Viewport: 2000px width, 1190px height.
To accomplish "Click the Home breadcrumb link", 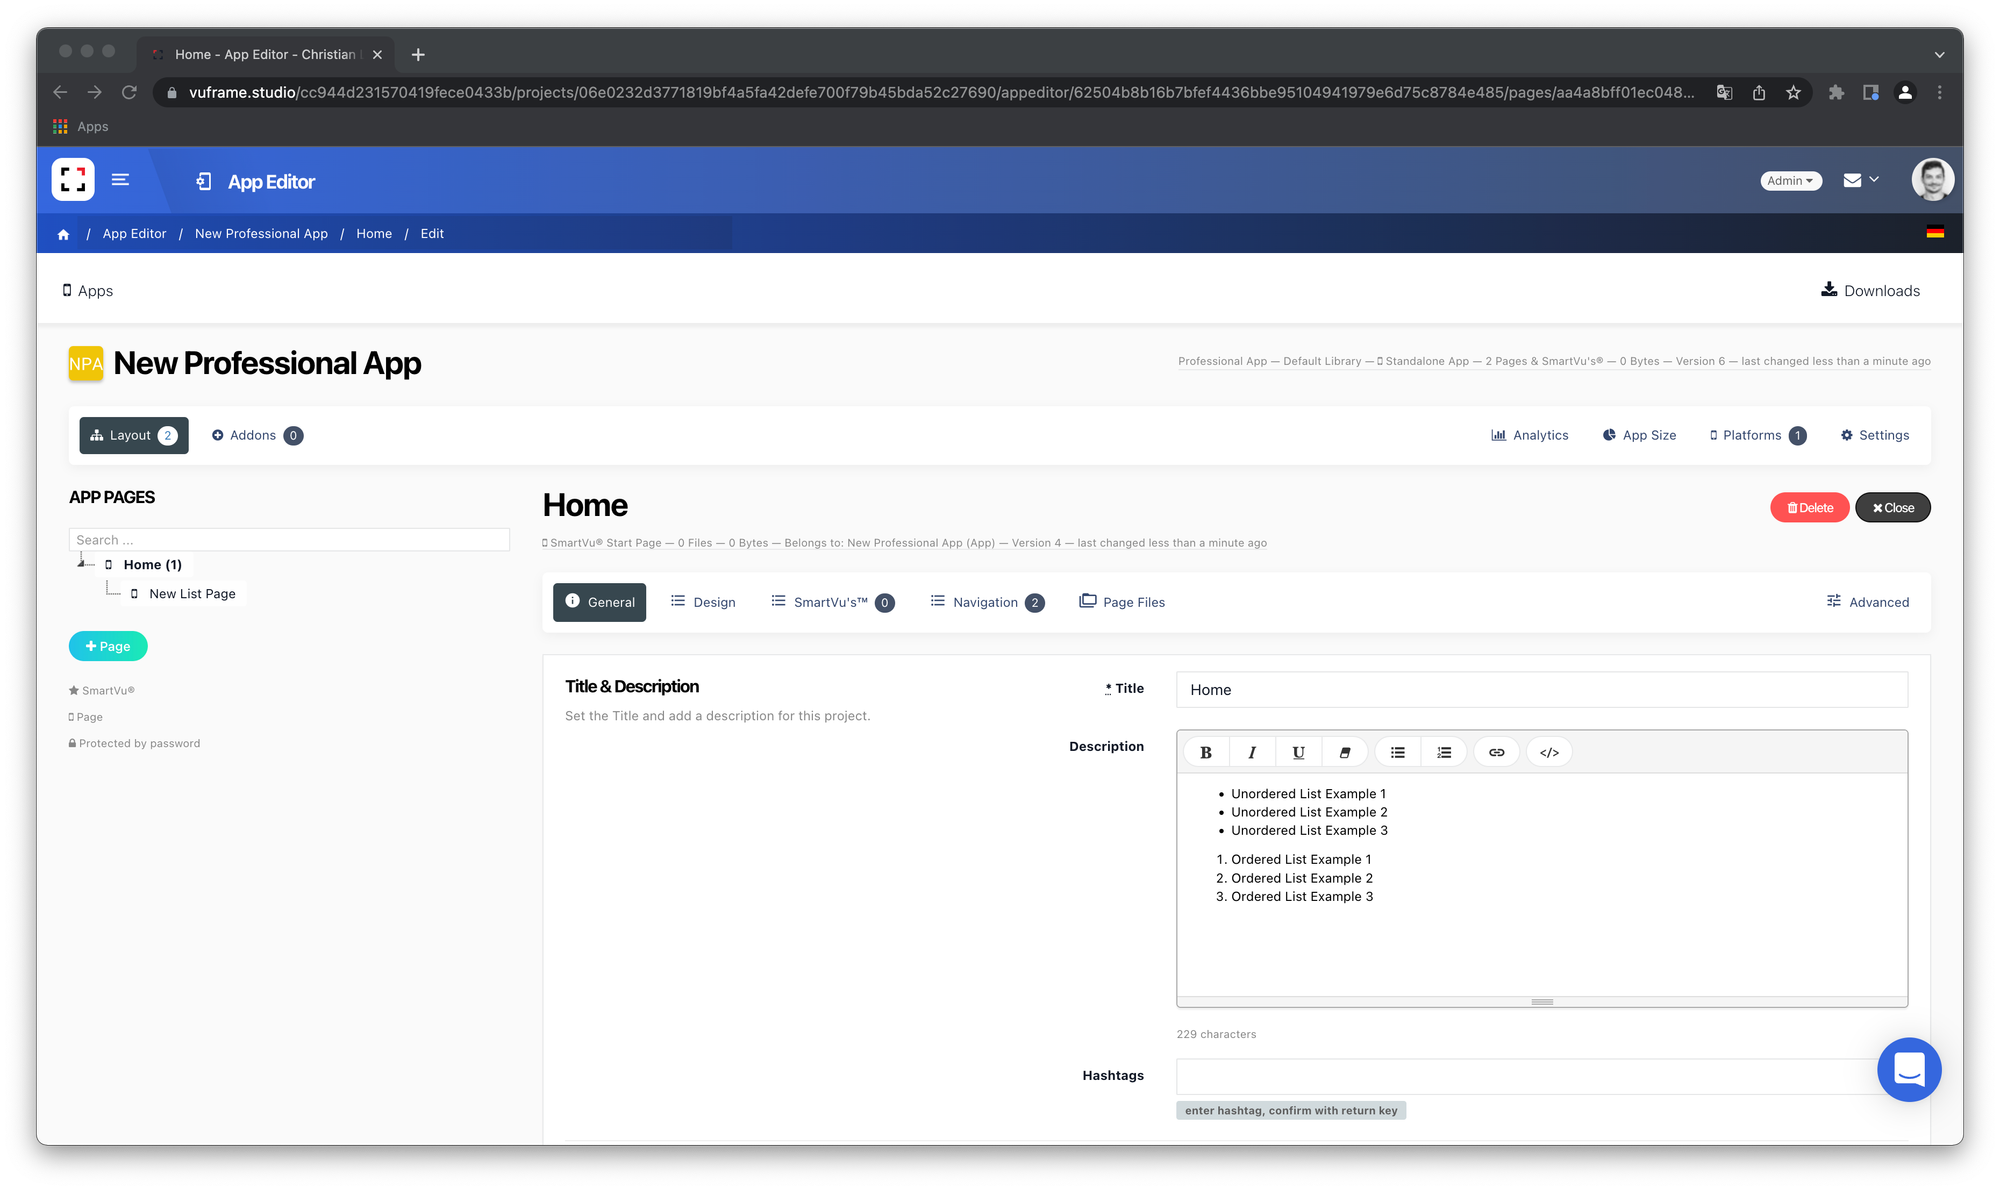I will (374, 234).
